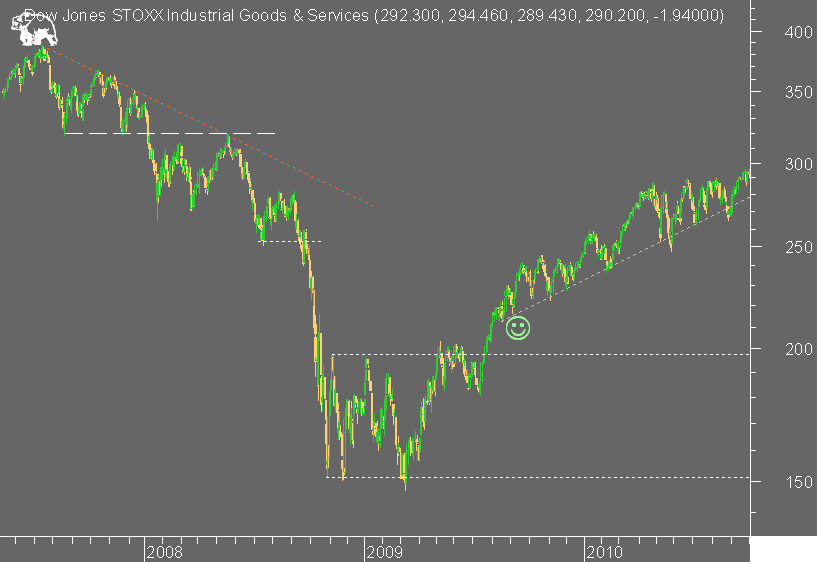
Task: Click the price axis label 150
Action: click(x=799, y=482)
